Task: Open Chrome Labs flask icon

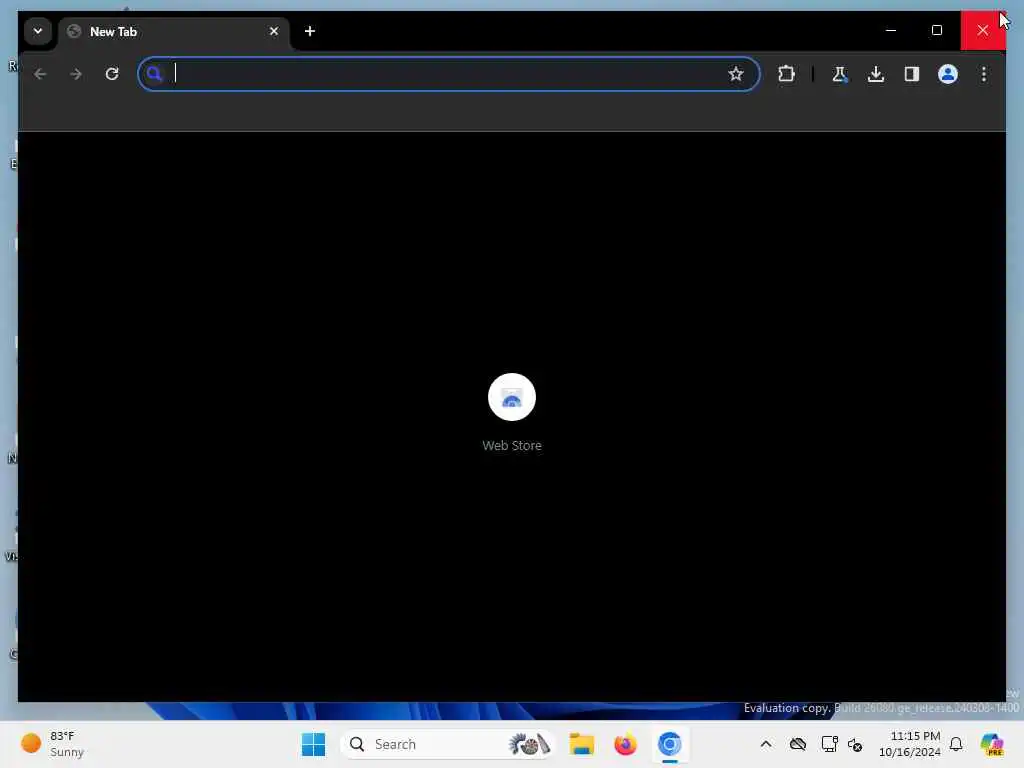Action: [x=840, y=74]
